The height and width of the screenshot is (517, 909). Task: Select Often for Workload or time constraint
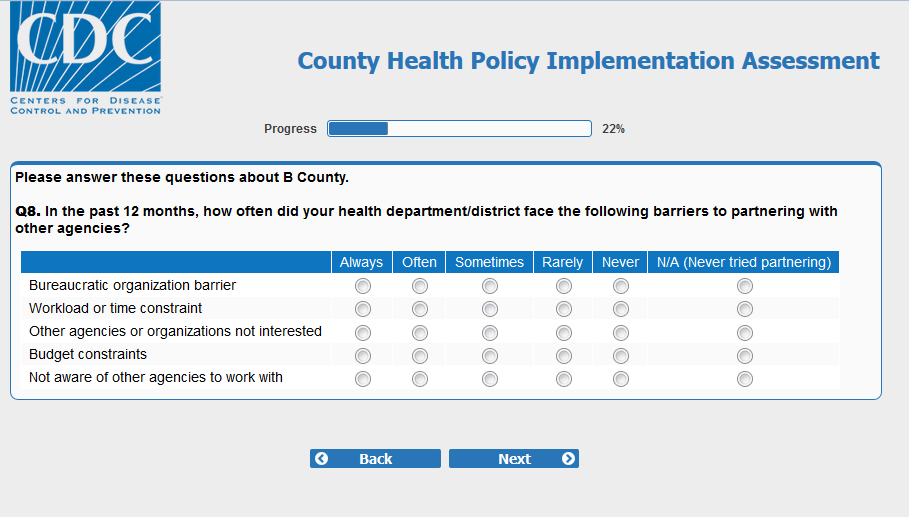pyautogui.click(x=420, y=309)
